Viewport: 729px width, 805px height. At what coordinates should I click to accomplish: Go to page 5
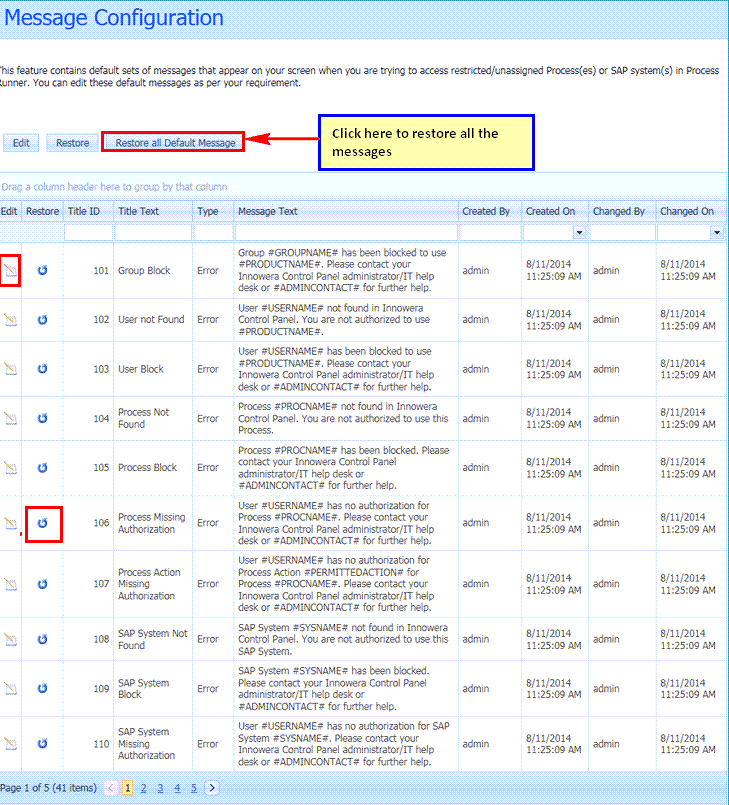tap(194, 788)
